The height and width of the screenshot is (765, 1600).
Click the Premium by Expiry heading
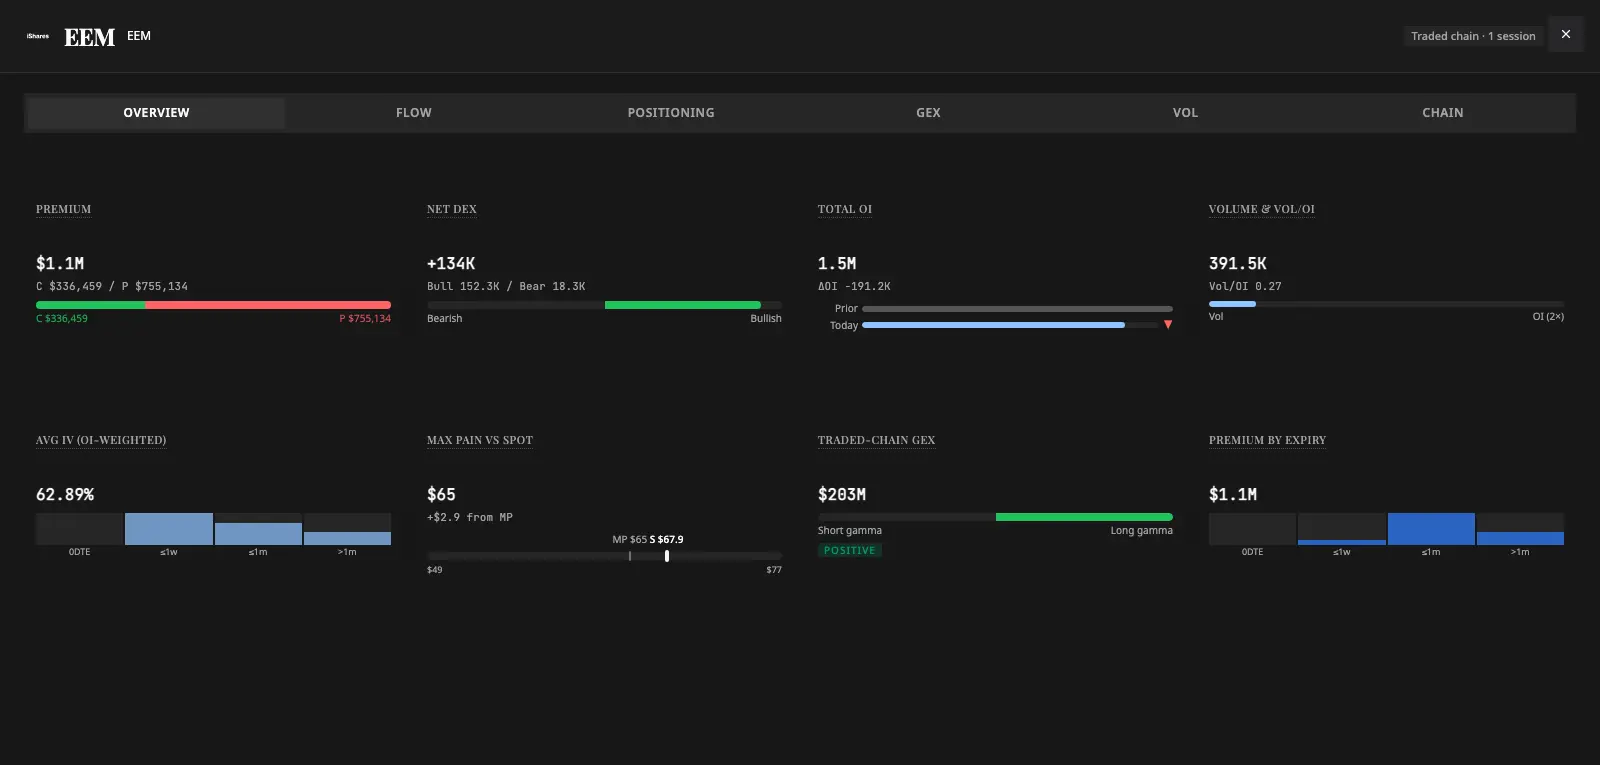tap(1267, 440)
